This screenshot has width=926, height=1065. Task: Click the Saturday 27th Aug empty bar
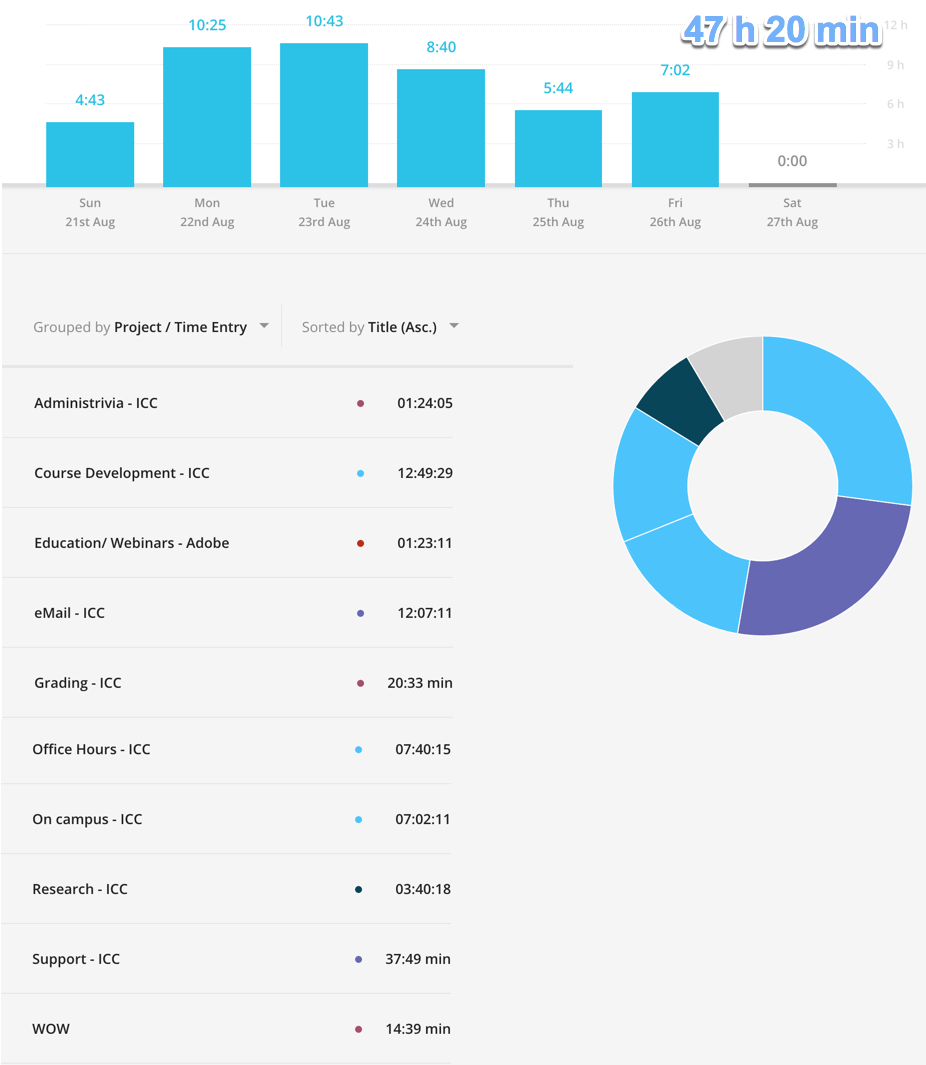click(792, 185)
